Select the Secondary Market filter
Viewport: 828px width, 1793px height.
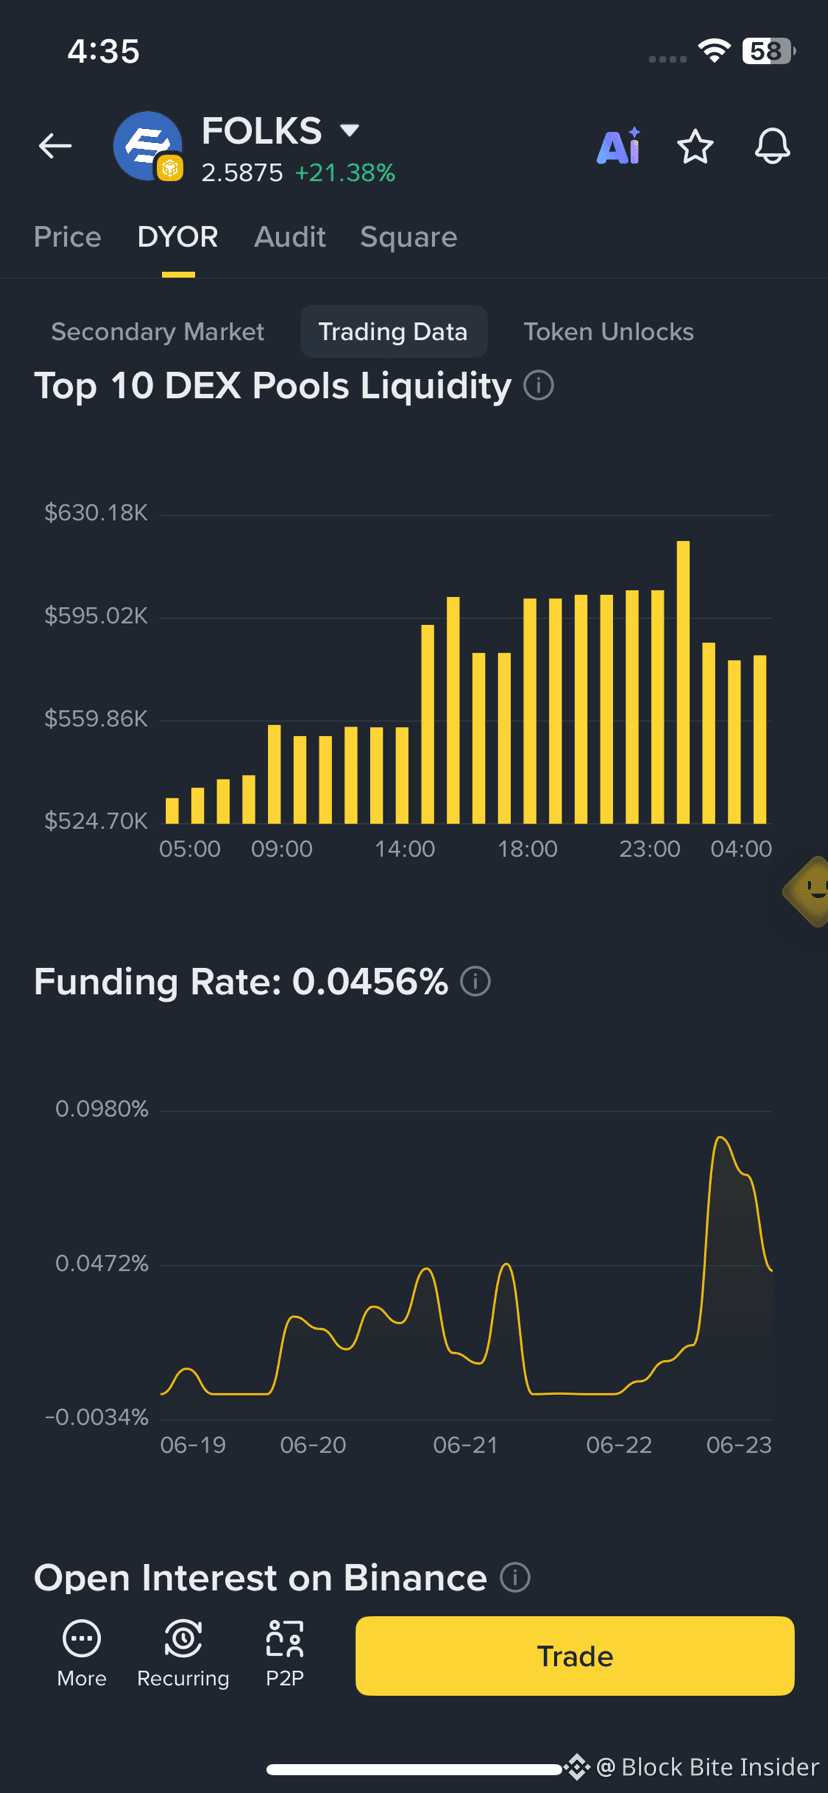pyautogui.click(x=157, y=332)
